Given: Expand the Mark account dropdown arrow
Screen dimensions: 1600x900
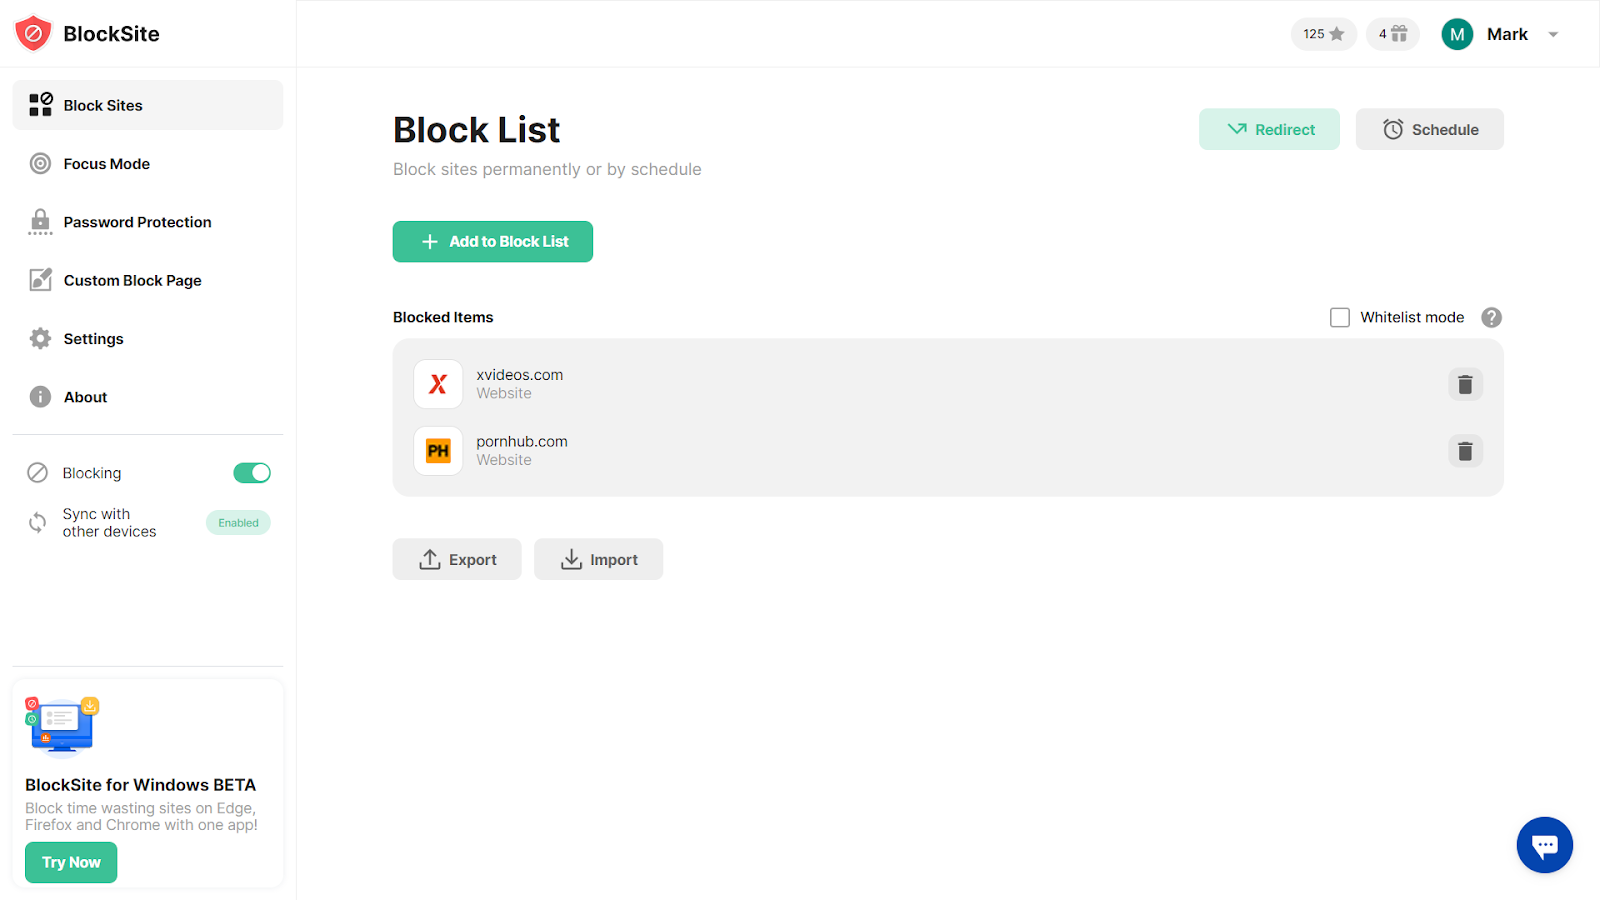Looking at the screenshot, I should tap(1553, 34).
